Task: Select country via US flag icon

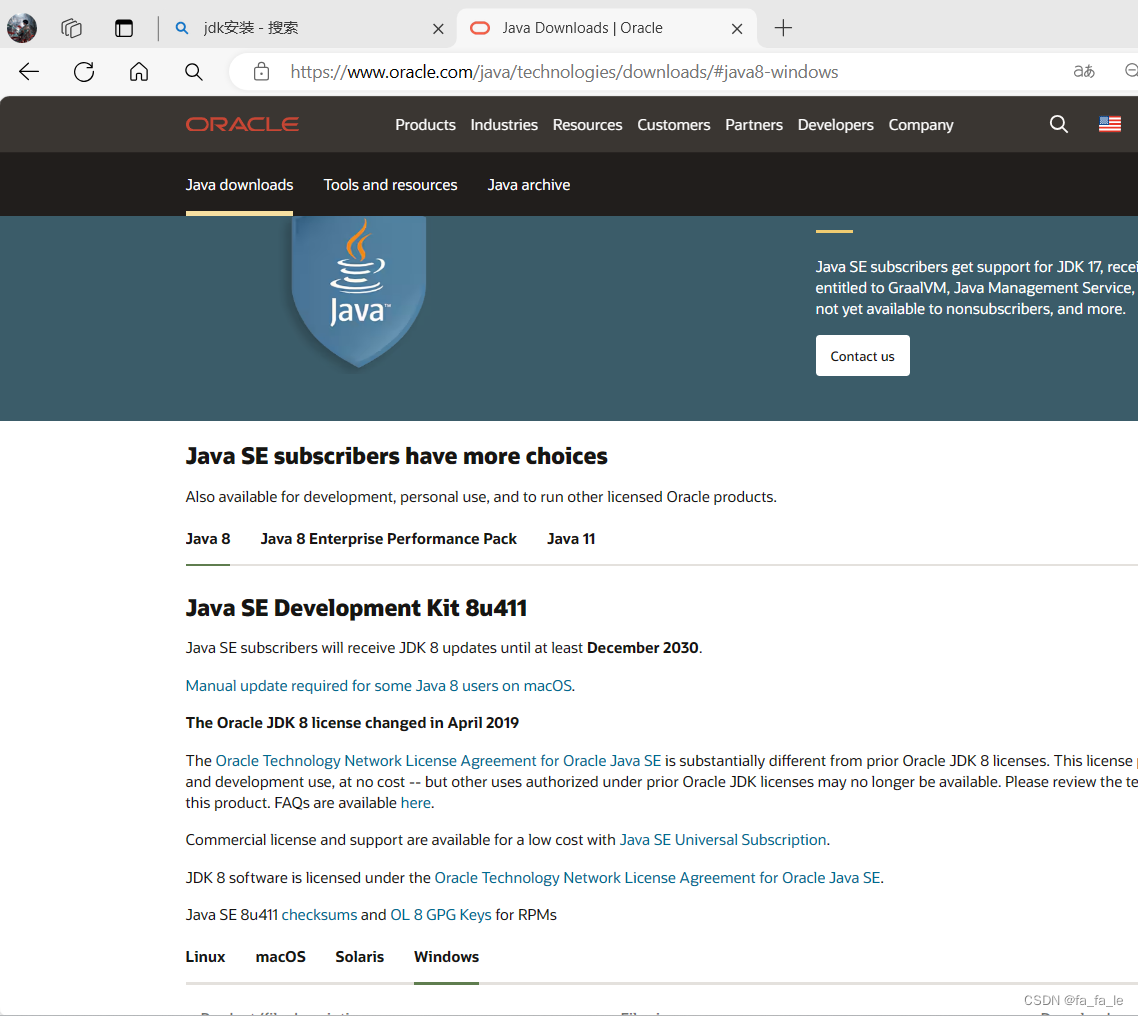Action: click(1110, 124)
